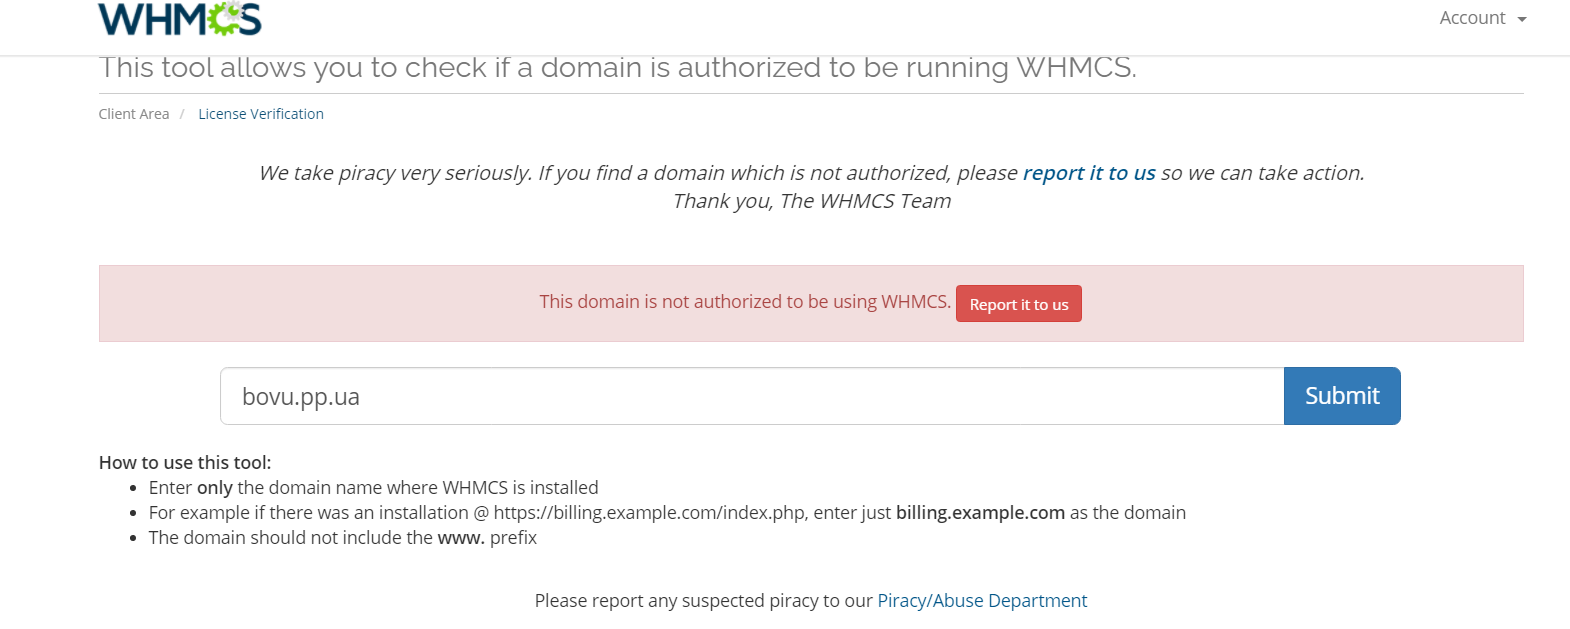This screenshot has width=1570, height=629.
Task: Select the License Verification breadcrumb
Action: click(261, 114)
